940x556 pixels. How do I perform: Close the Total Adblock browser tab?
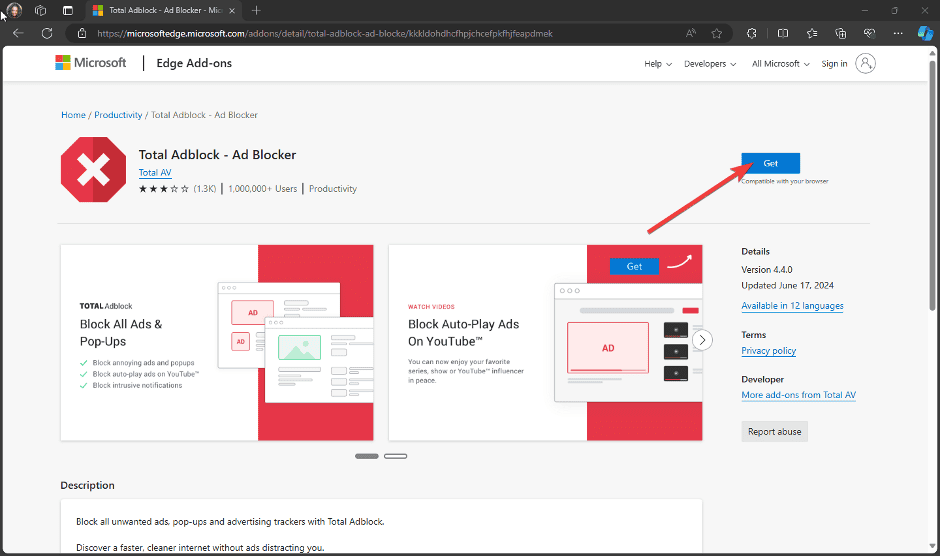coord(232,11)
